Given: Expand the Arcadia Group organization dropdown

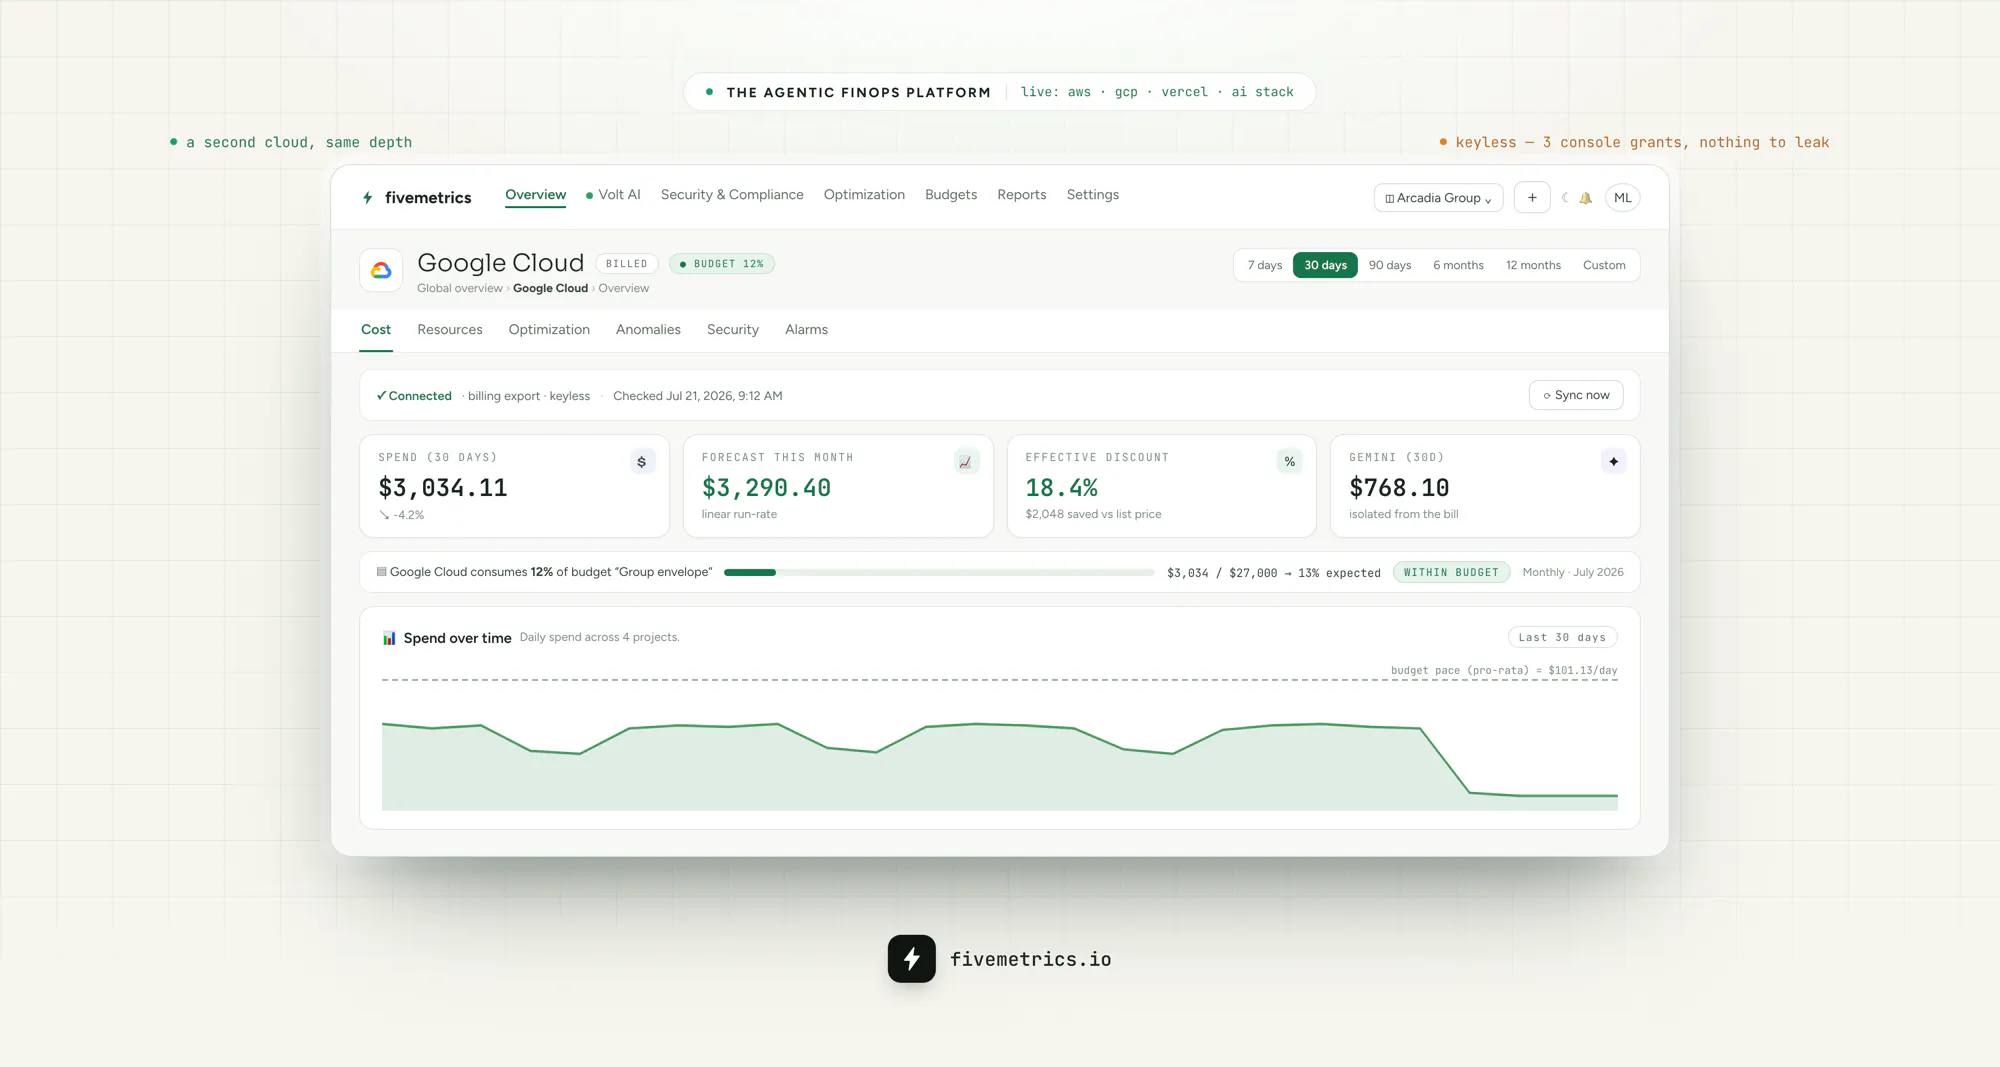Looking at the screenshot, I should point(1438,198).
